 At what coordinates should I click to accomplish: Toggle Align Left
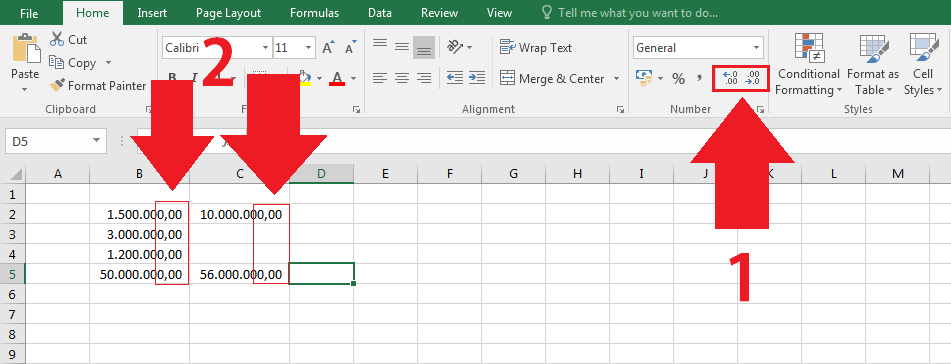tap(380, 78)
